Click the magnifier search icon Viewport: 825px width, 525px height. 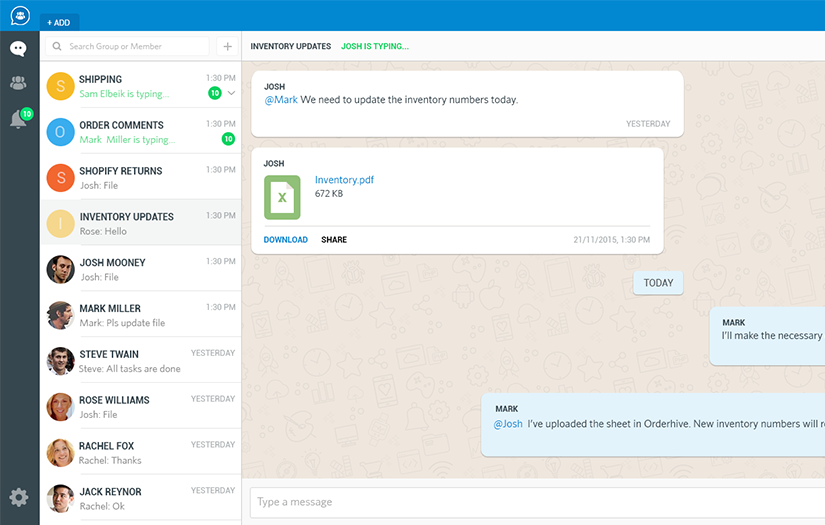click(58, 47)
